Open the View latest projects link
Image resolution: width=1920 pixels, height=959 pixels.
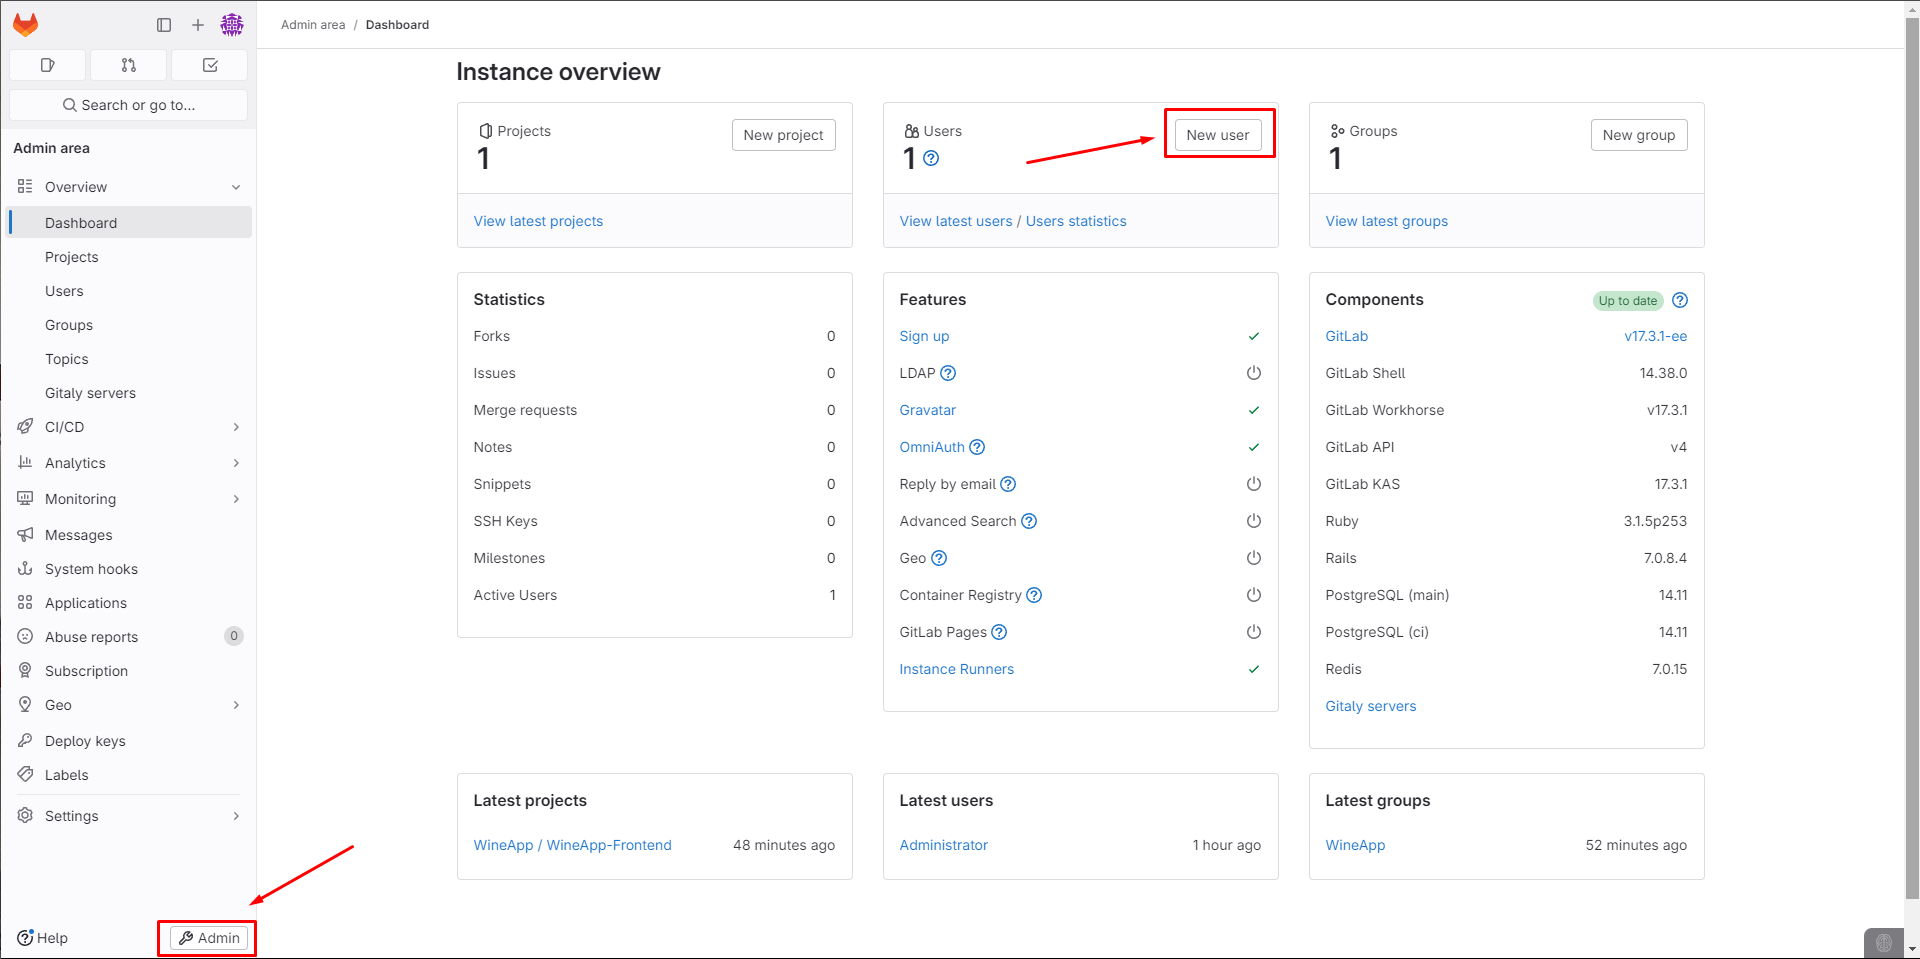538,221
